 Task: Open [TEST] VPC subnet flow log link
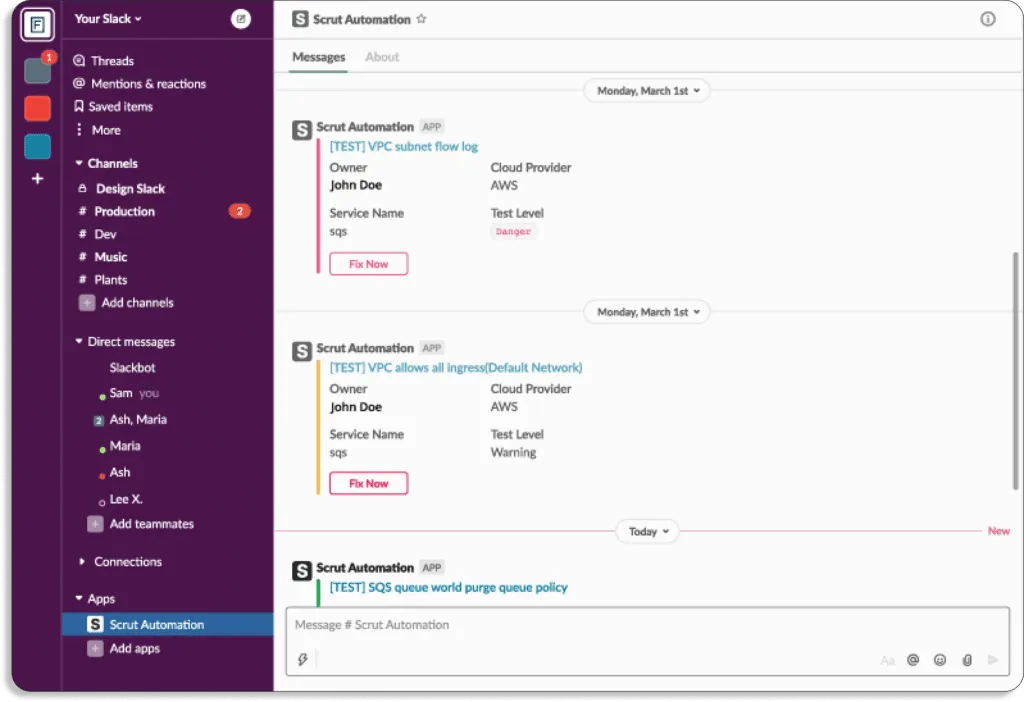click(404, 146)
